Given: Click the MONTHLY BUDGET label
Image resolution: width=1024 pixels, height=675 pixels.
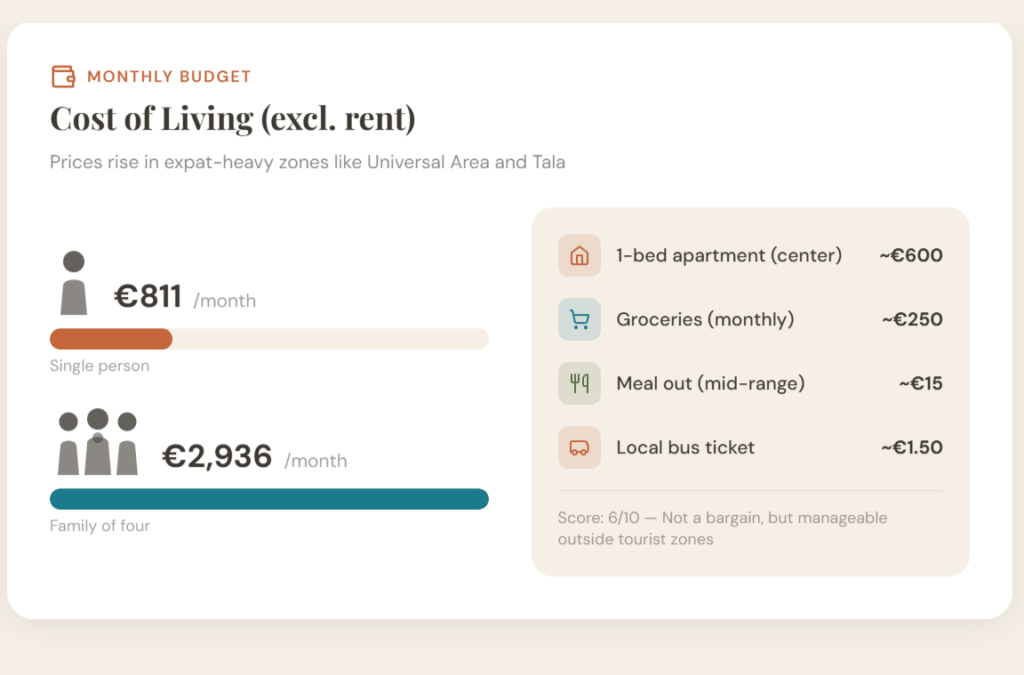Looking at the screenshot, I should click(x=169, y=76).
